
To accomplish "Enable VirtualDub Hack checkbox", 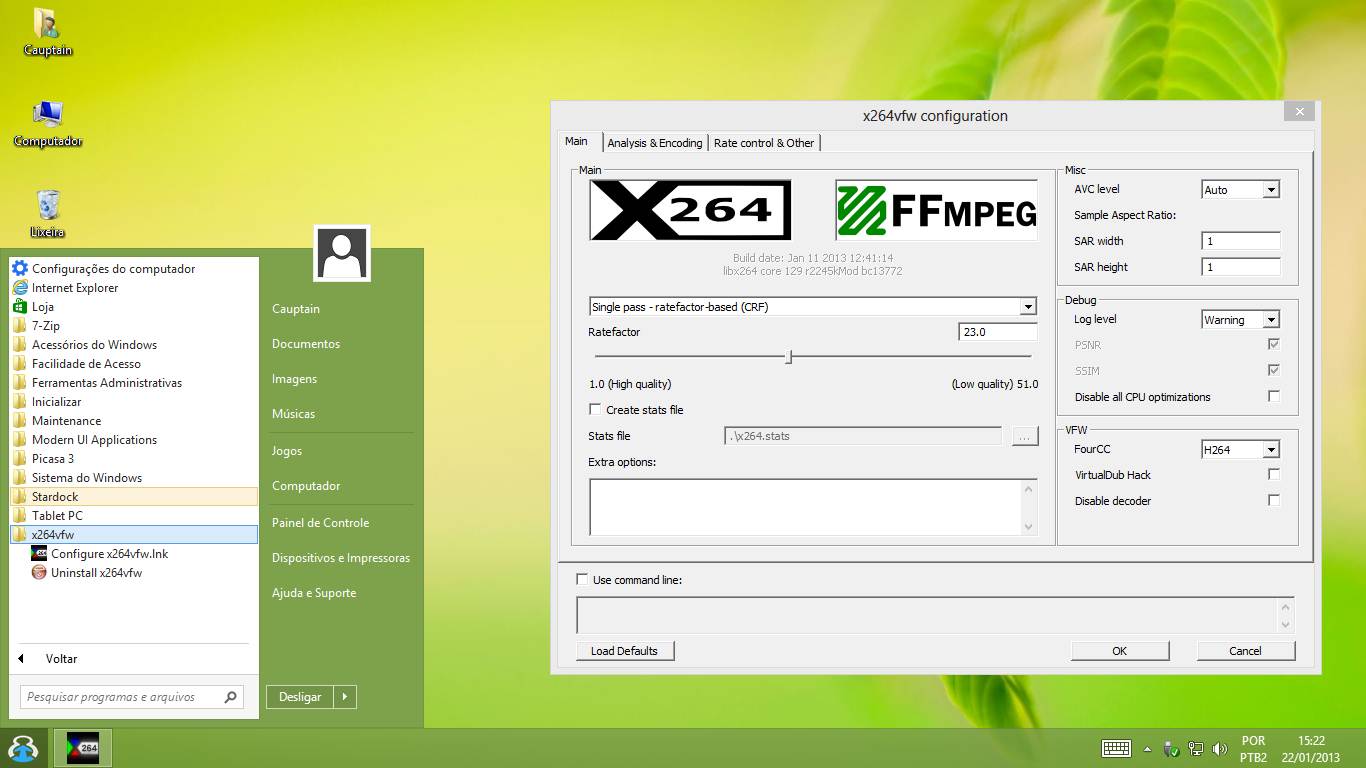I will click(1273, 474).
